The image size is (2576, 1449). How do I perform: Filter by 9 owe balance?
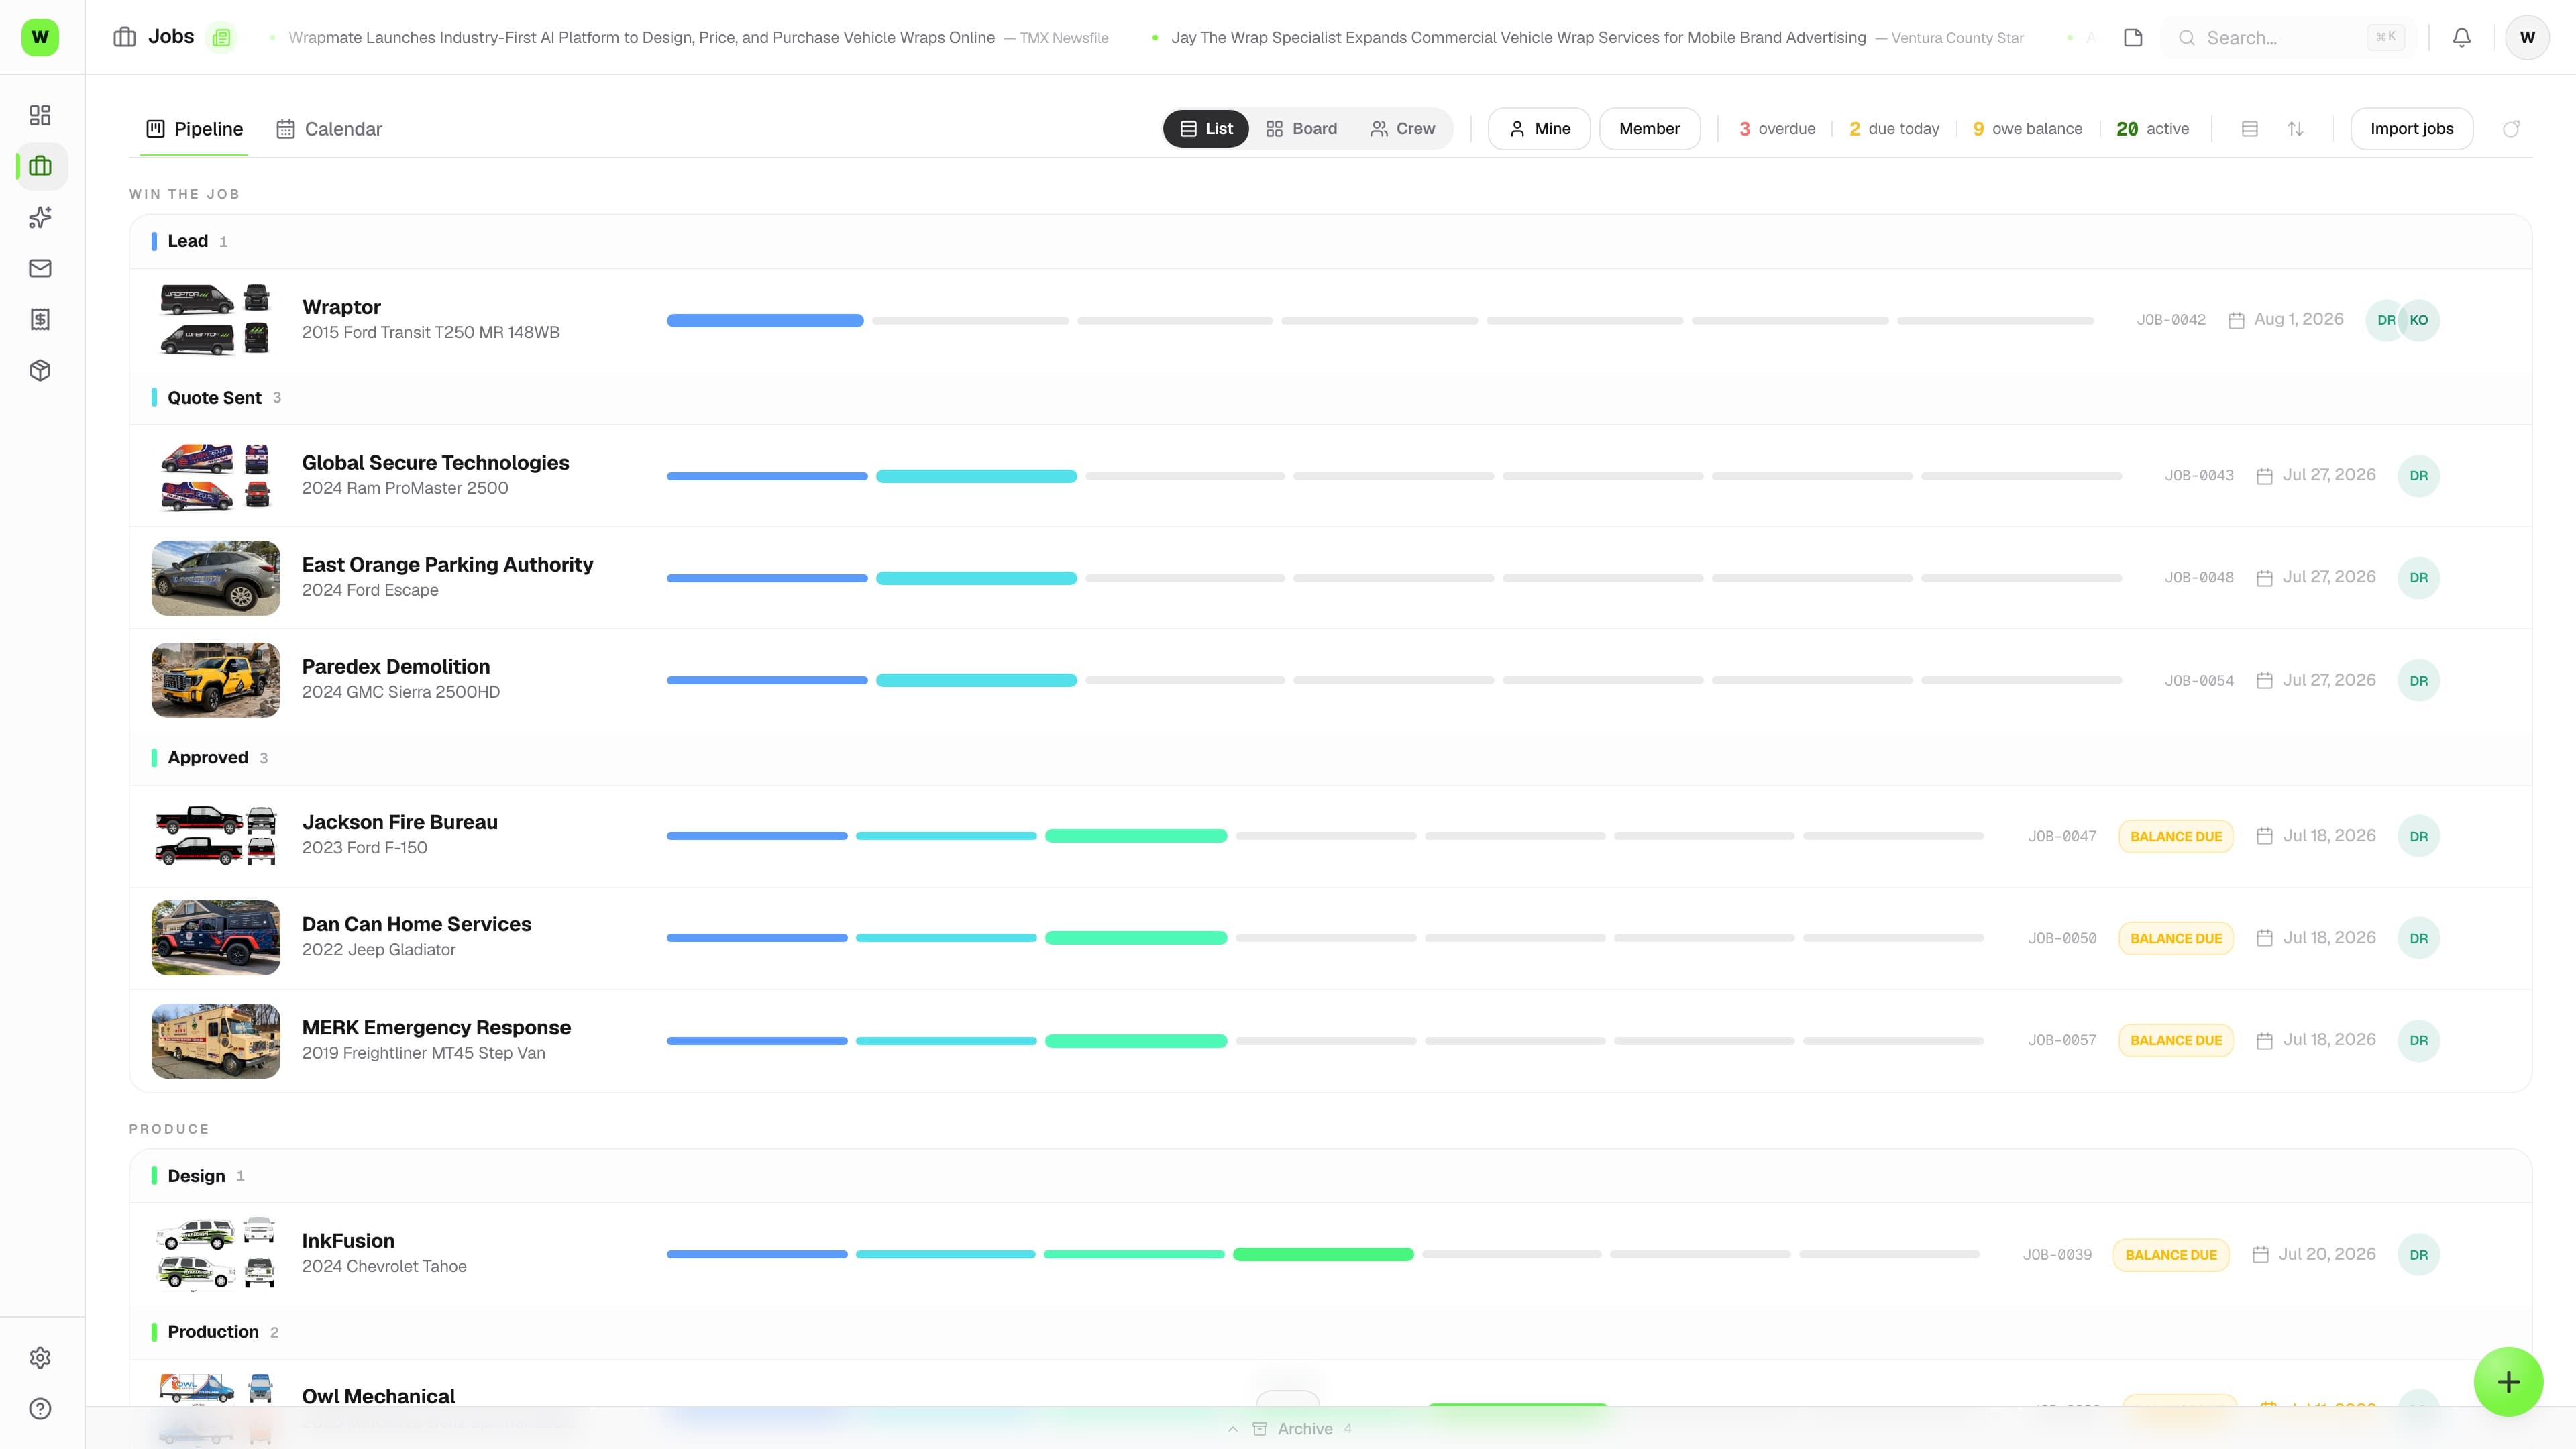click(x=2028, y=129)
